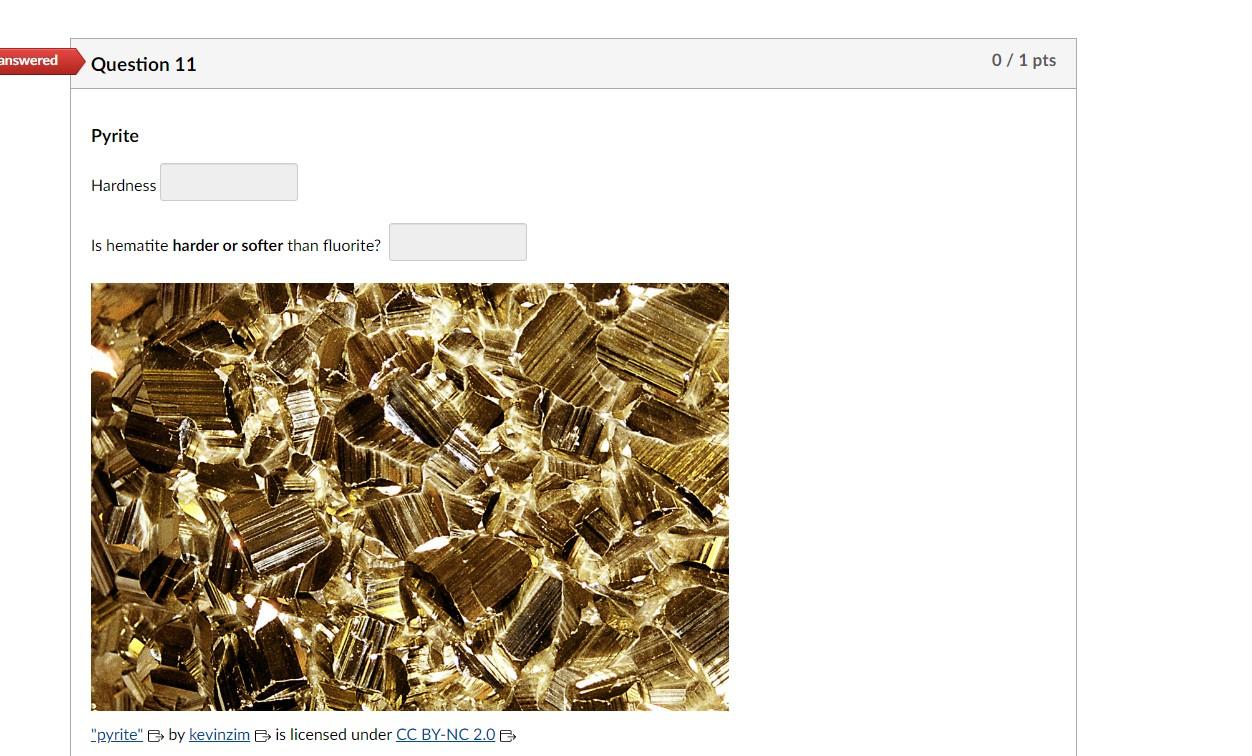Click external-link icon after "pyrite" link
Image resolution: width=1252 pixels, height=756 pixels.
point(156,736)
